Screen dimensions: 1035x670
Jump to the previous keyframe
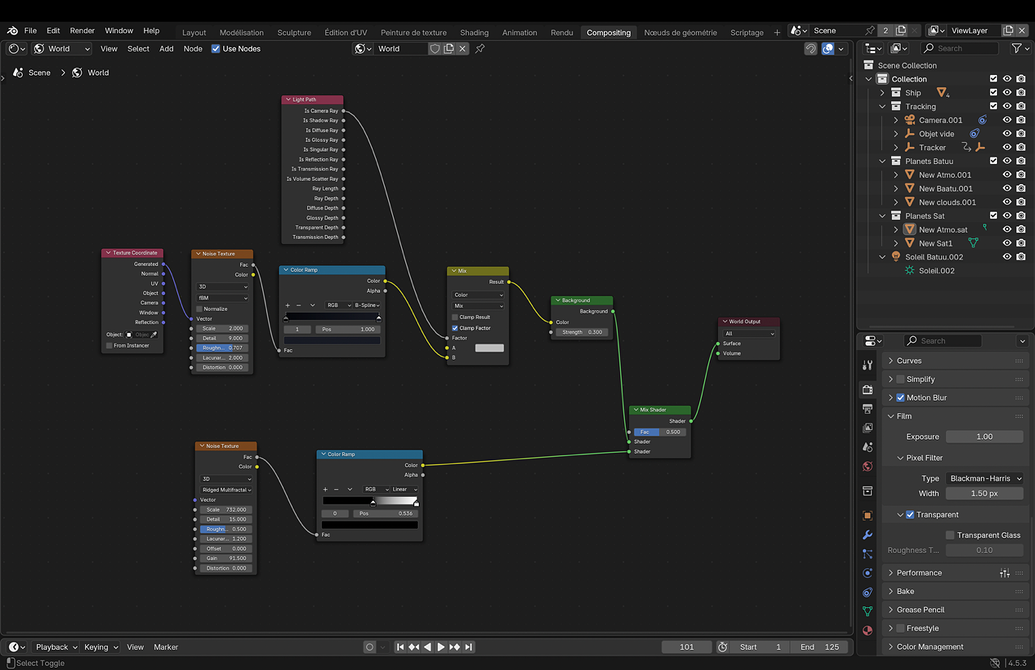[x=414, y=647]
